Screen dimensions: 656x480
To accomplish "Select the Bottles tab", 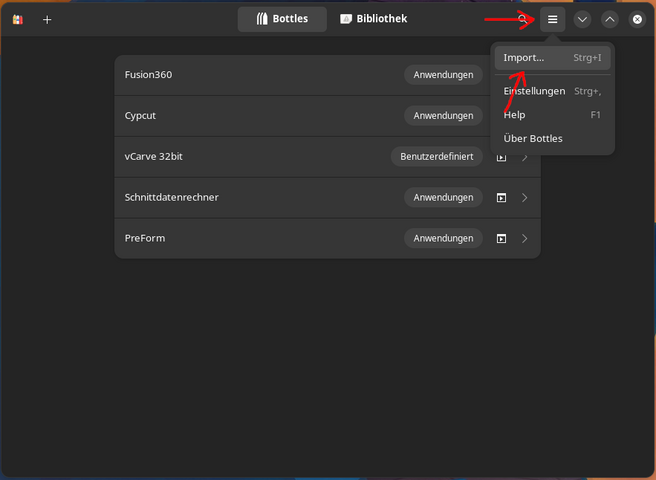I will click(x=282, y=19).
